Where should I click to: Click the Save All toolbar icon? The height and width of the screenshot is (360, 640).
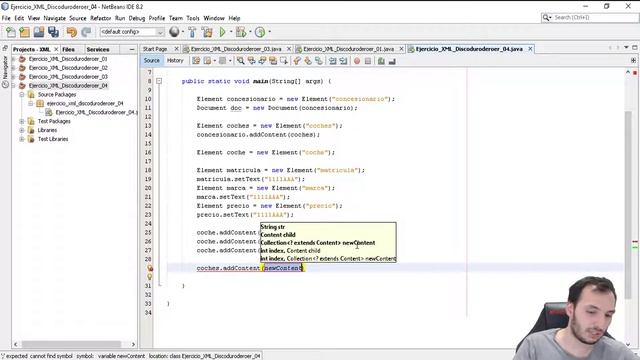point(53,32)
